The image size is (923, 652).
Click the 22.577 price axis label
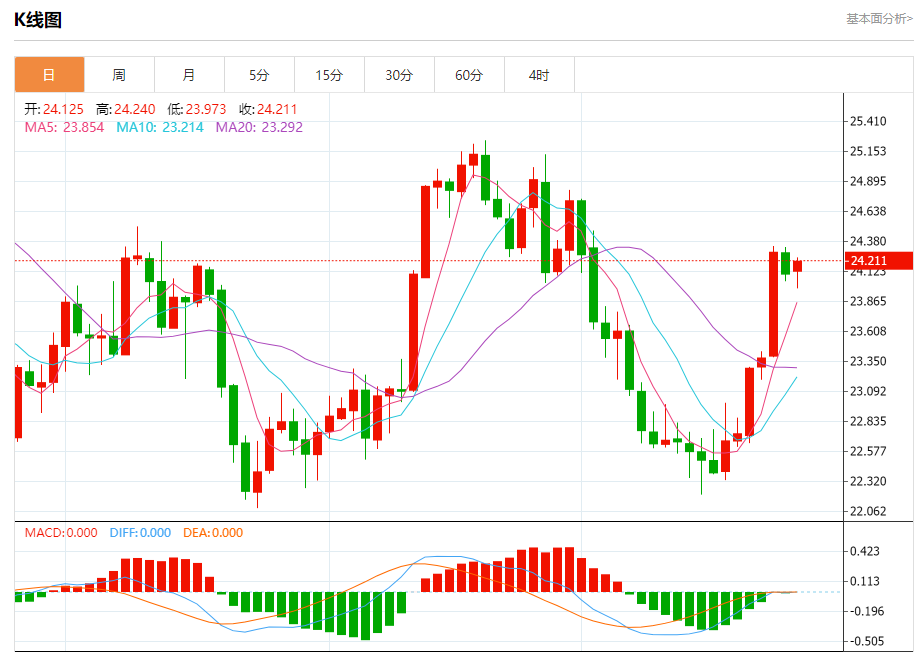point(868,451)
